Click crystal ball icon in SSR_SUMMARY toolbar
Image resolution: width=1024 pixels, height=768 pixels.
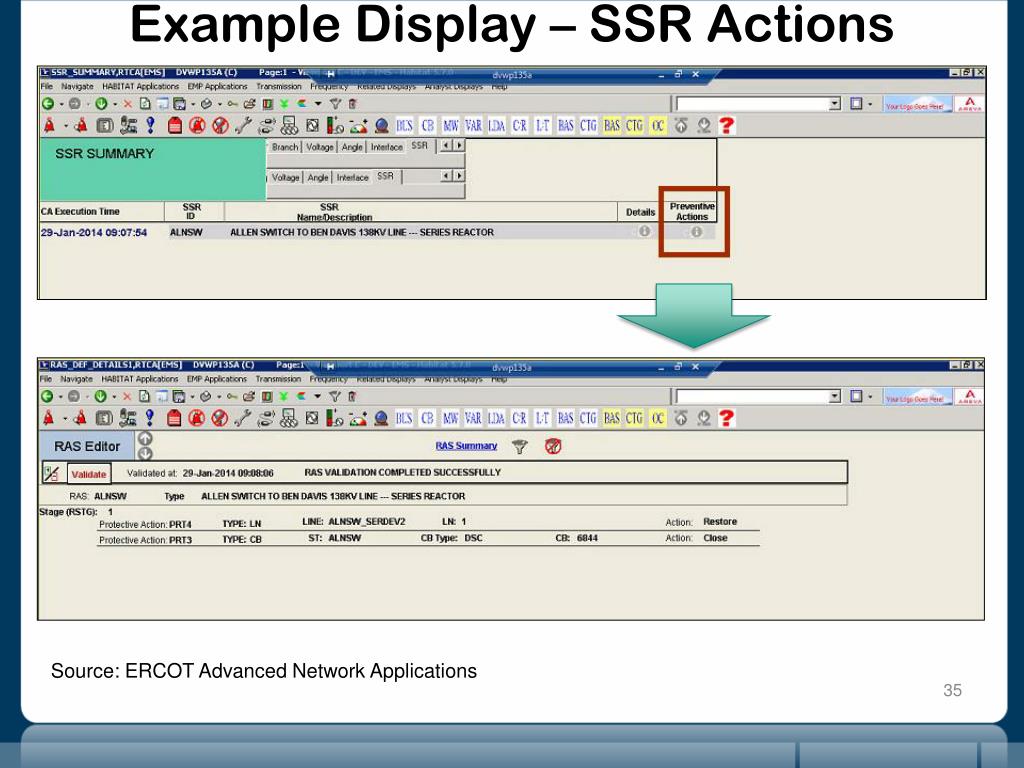click(381, 125)
